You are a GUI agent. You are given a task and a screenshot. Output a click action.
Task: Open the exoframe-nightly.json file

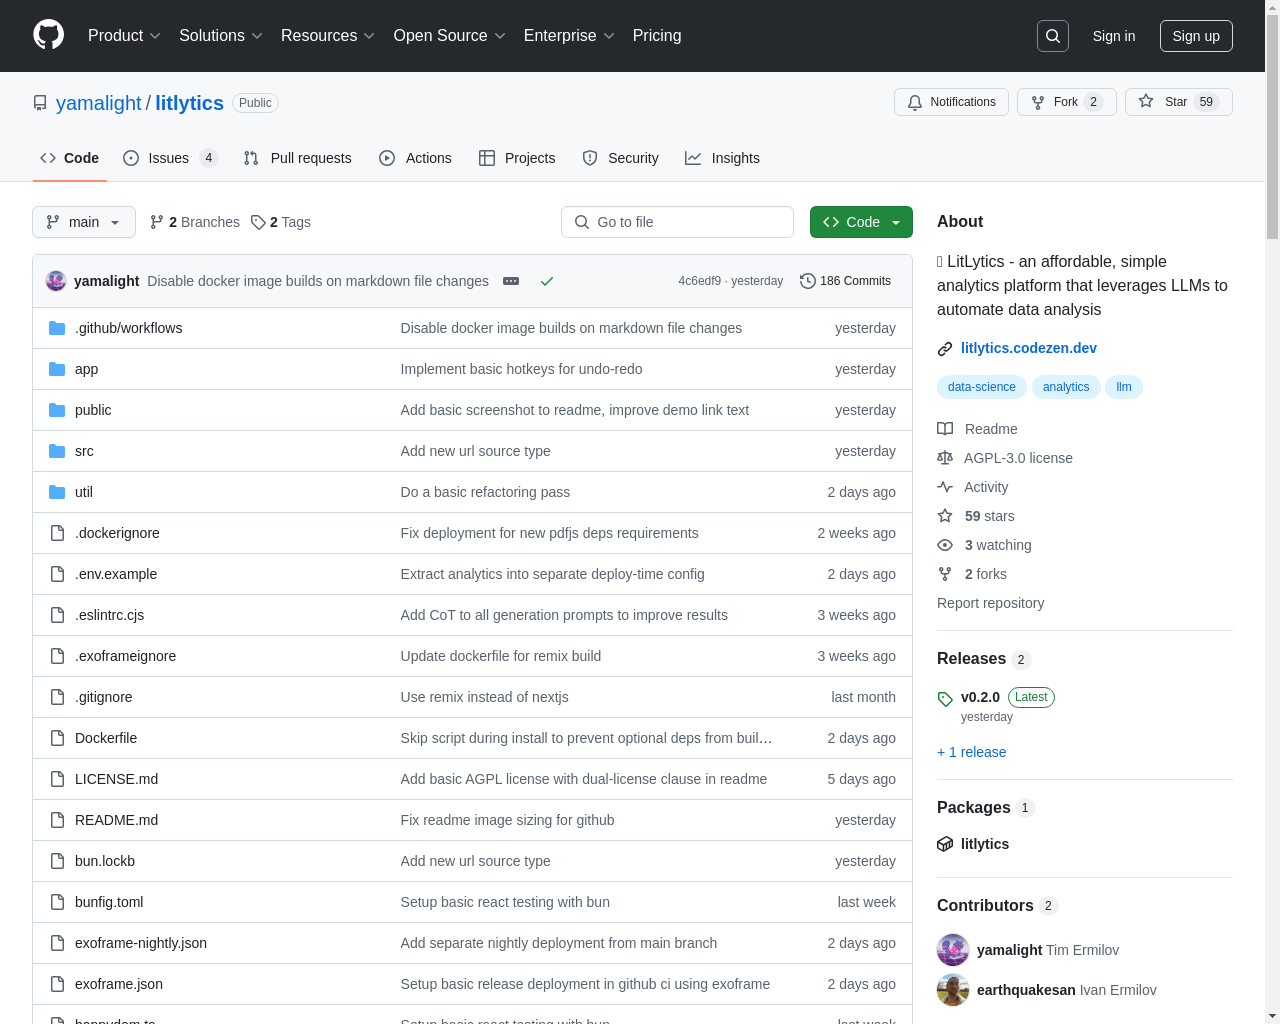[141, 943]
